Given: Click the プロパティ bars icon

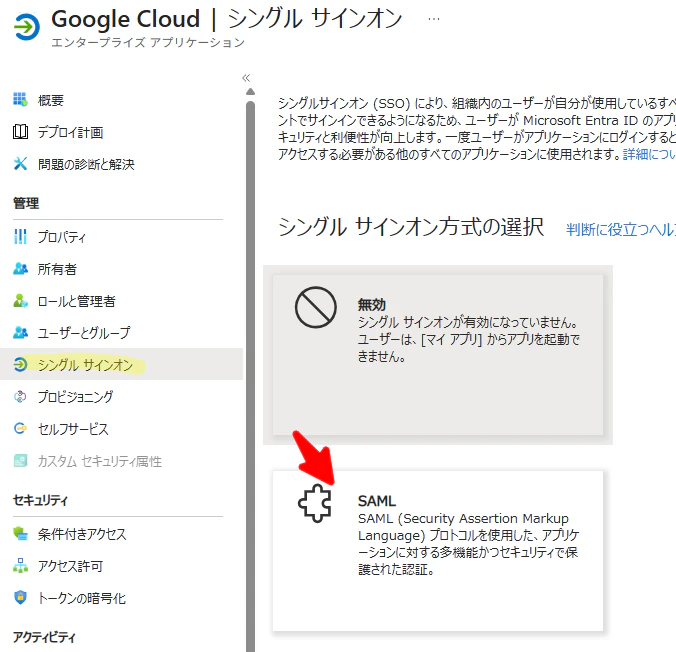Looking at the screenshot, I should [20, 236].
